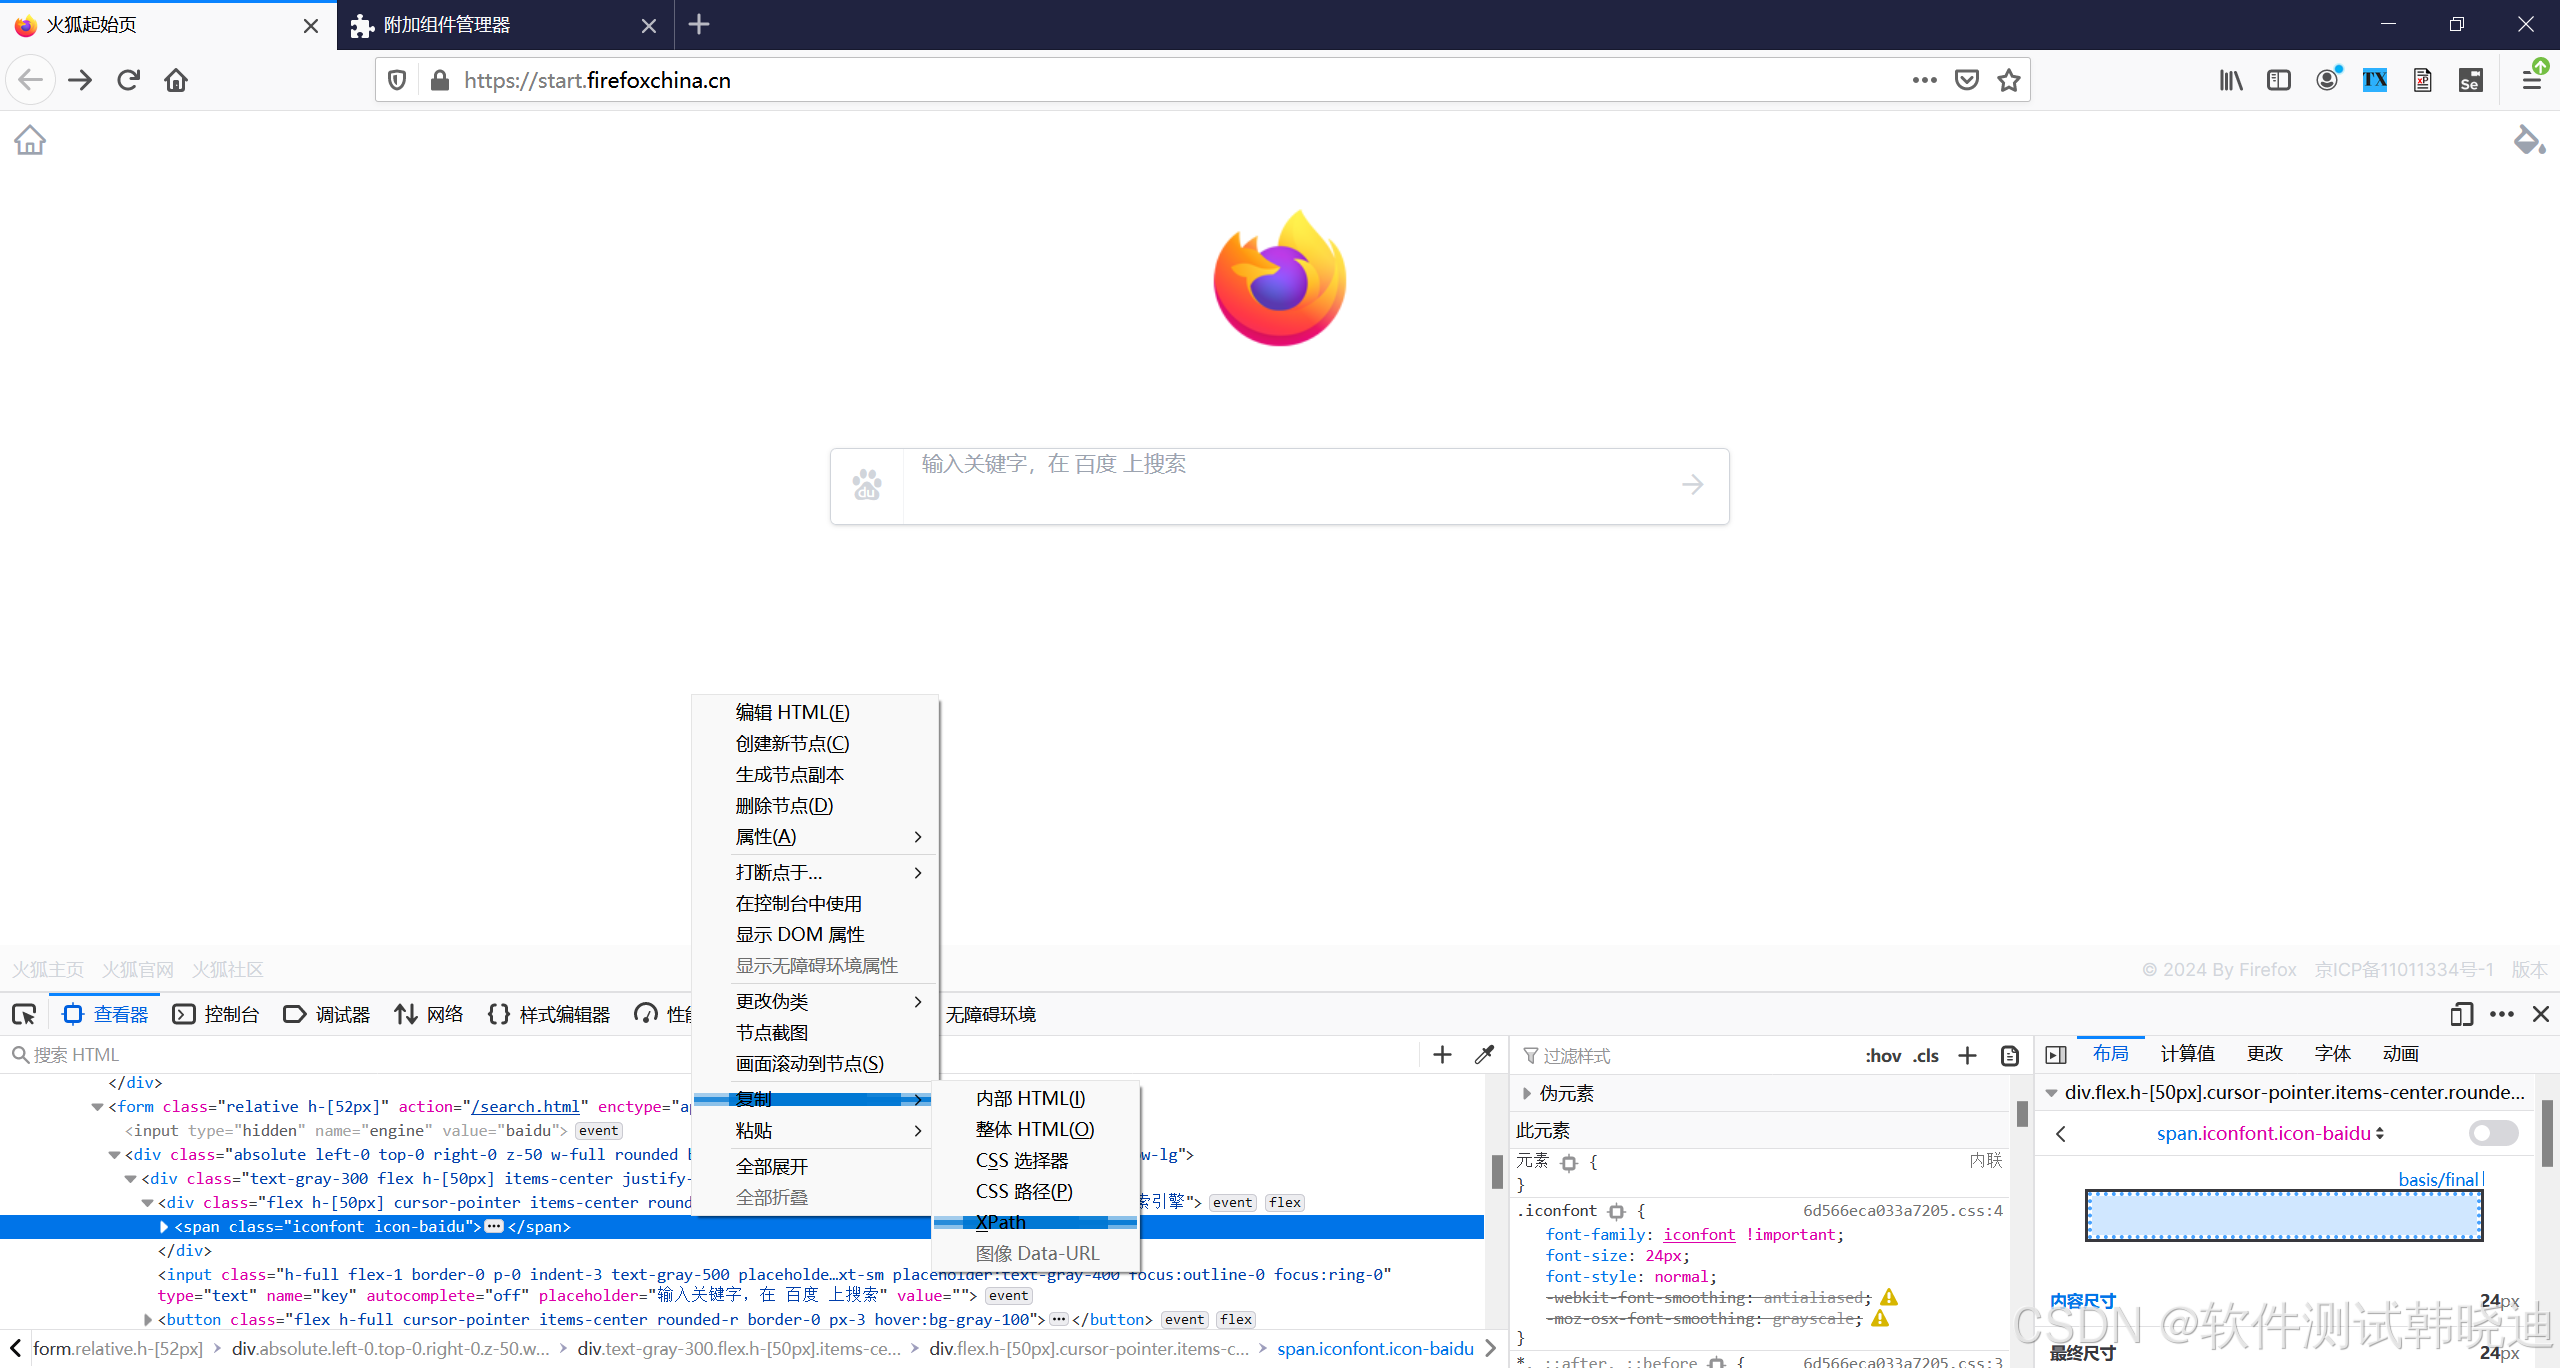Viewport: 2560px width, 1368px height.
Task: Toggle flex badge on button element row
Action: (1236, 1320)
